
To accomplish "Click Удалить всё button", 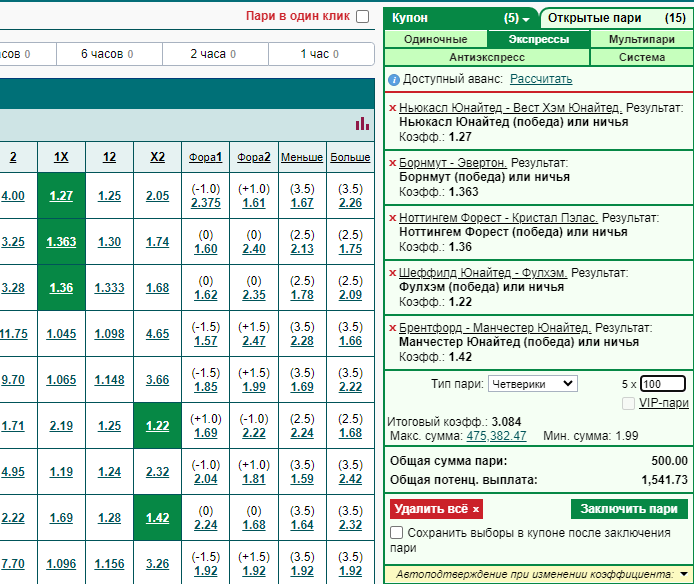I will coord(436,509).
